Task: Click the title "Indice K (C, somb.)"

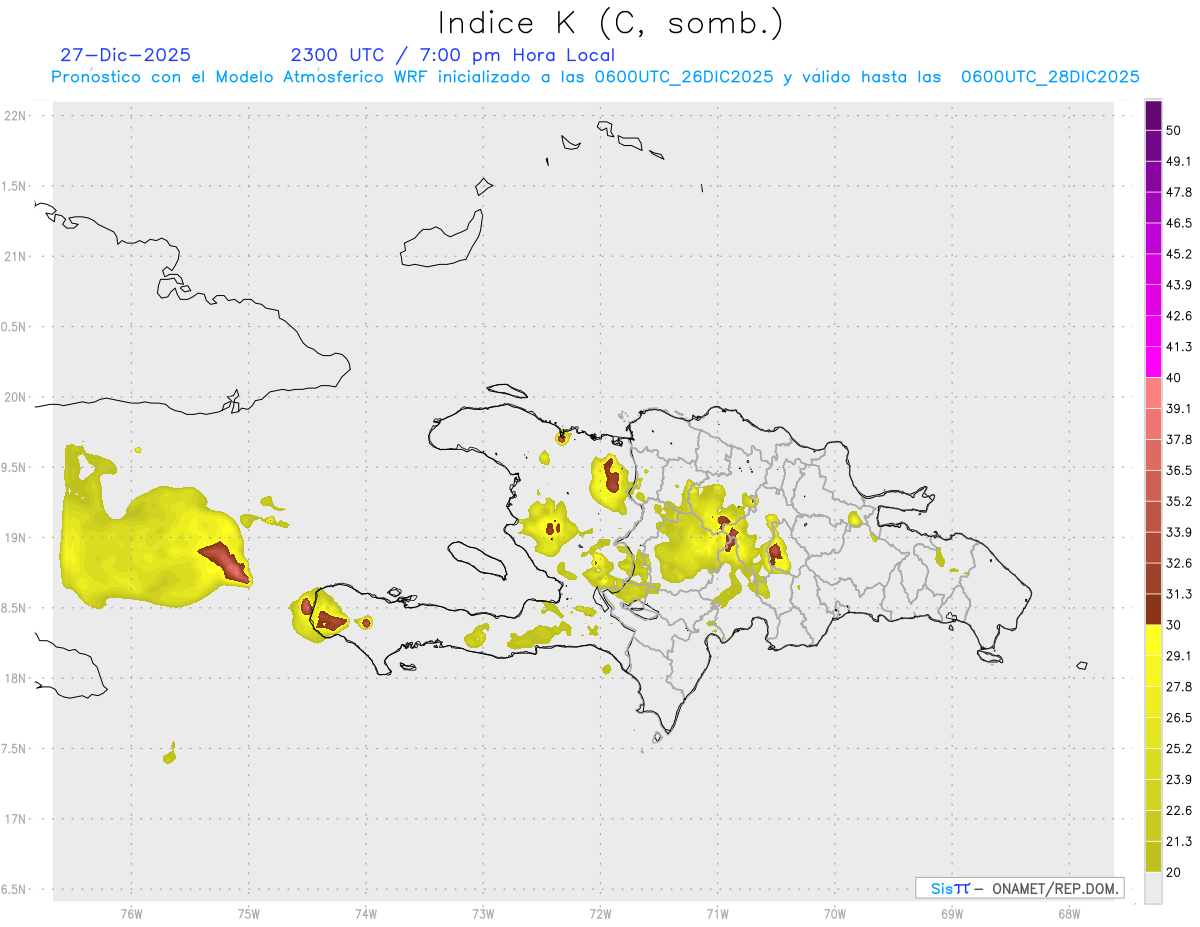Action: point(611,23)
